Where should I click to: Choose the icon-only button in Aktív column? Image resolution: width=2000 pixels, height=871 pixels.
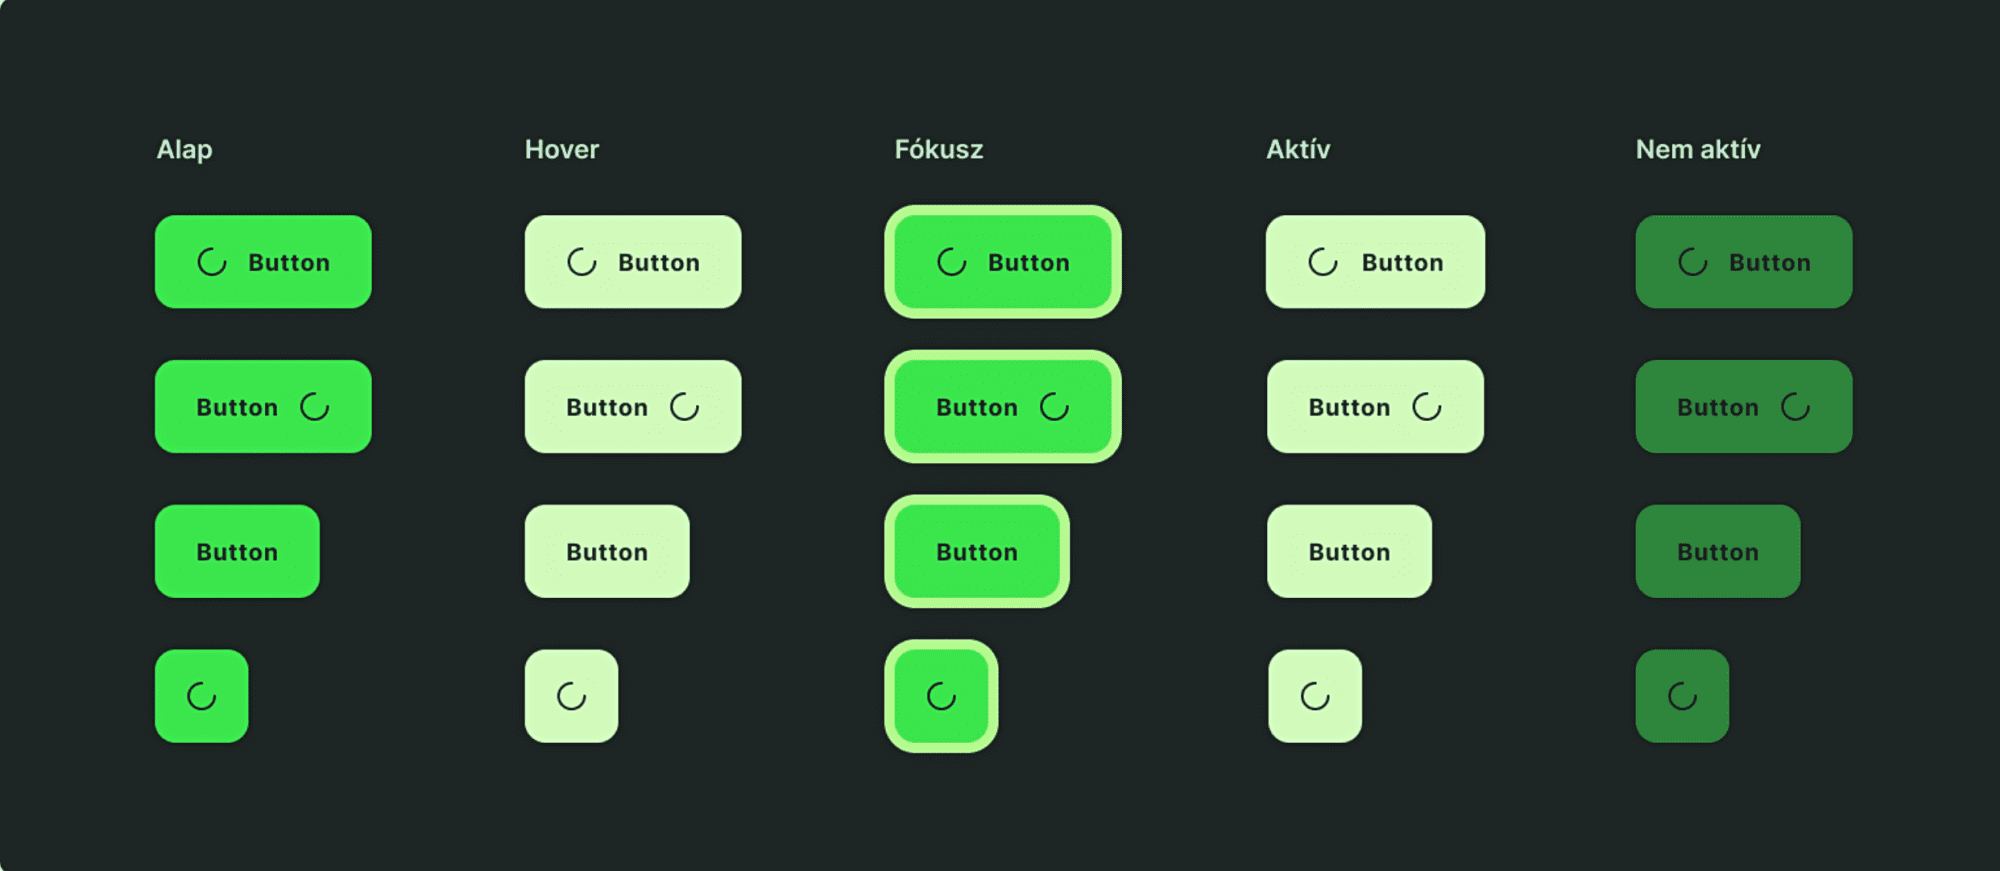point(1315,696)
